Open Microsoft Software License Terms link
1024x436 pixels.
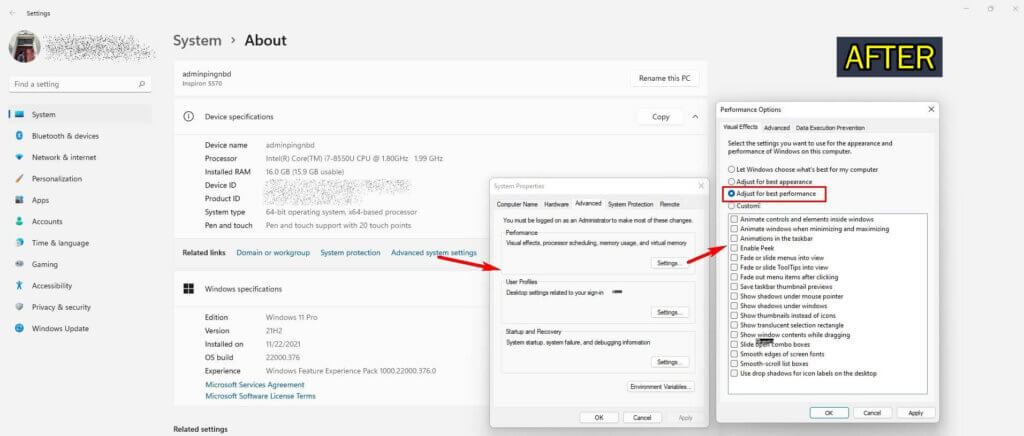(260, 396)
